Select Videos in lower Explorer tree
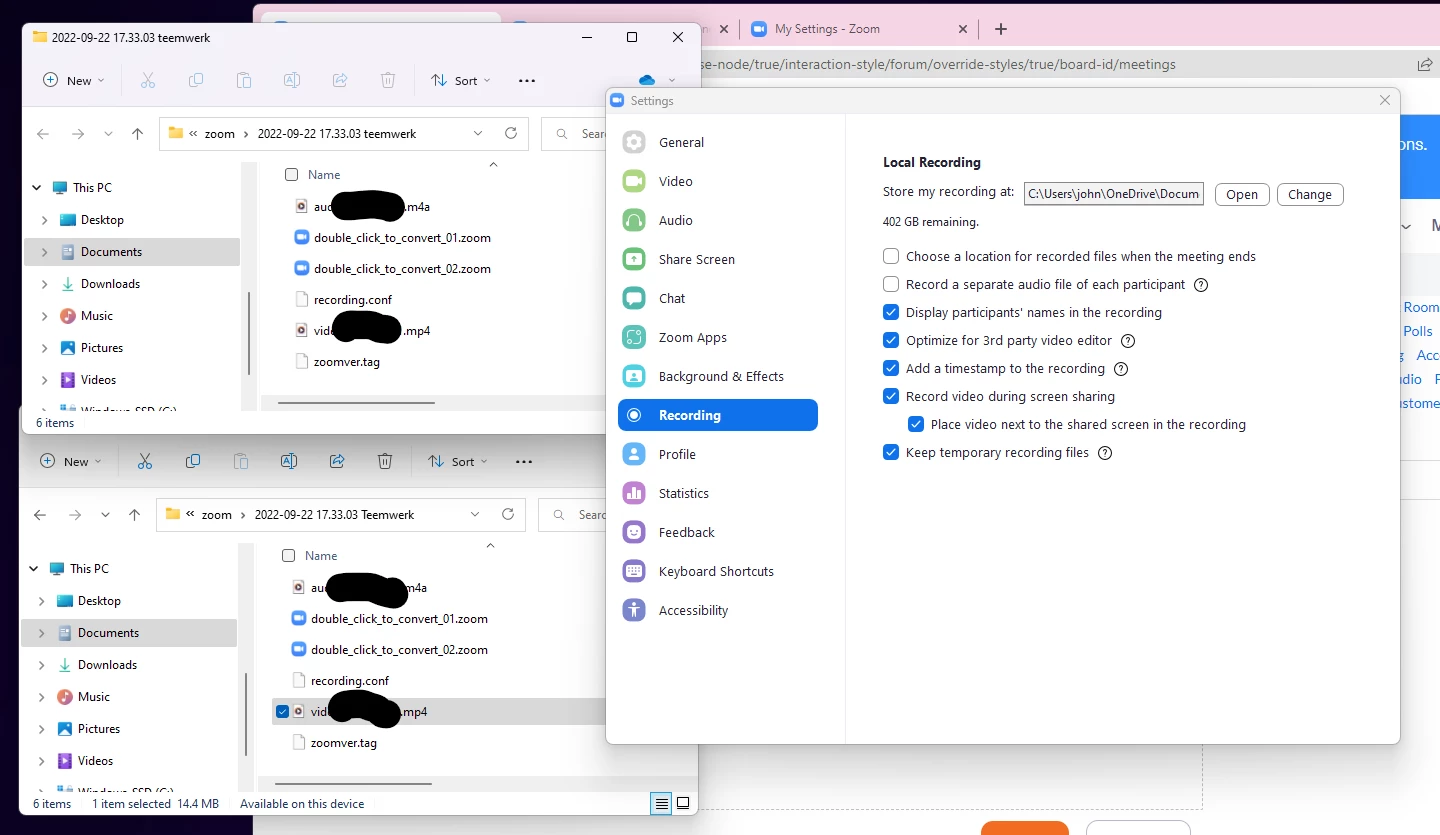This screenshot has height=835, width=1440. [x=129, y=761]
